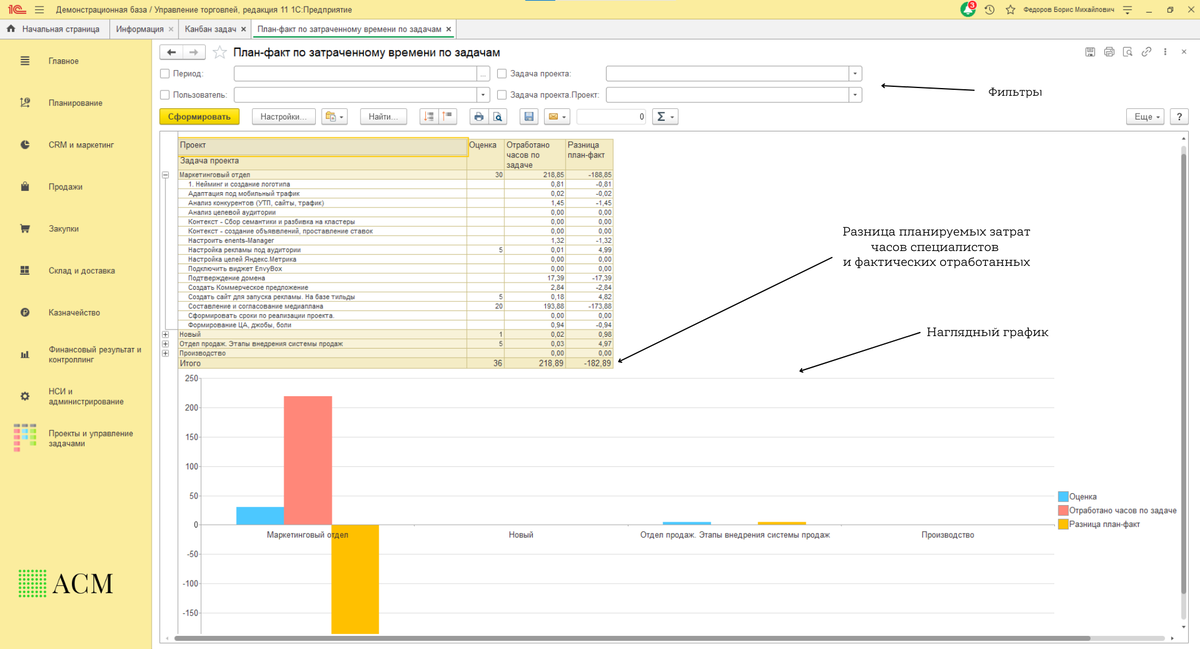Open Склад и доставка section
This screenshot has width=1200, height=649.
[82, 271]
